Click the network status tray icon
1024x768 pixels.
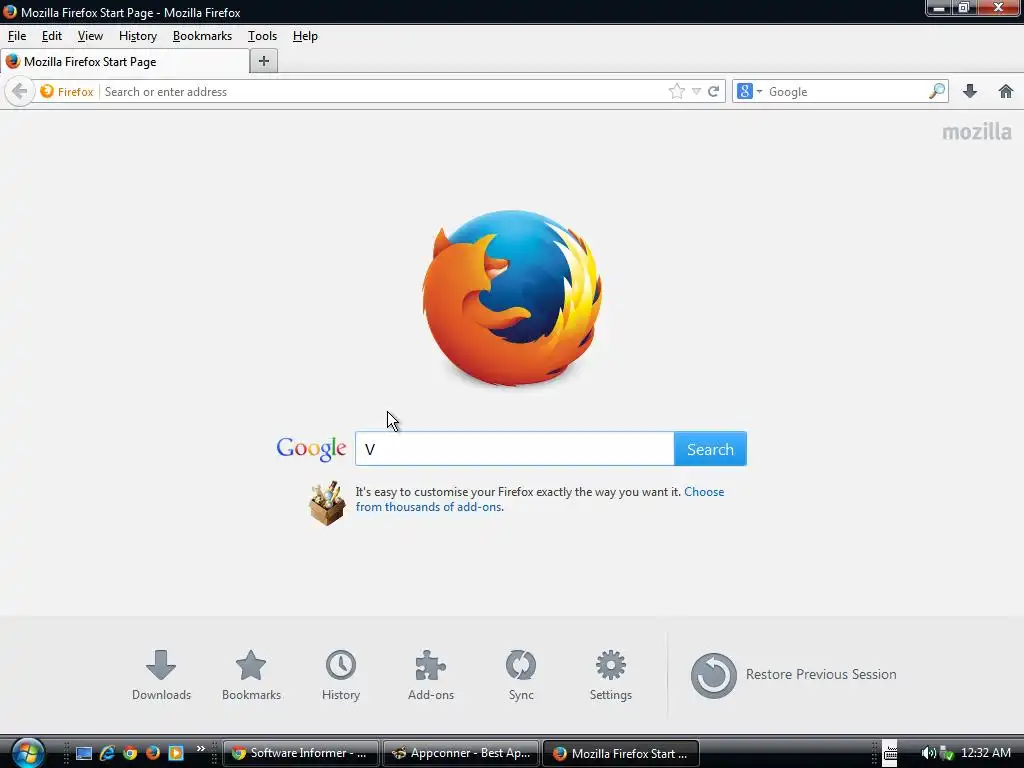[946, 753]
